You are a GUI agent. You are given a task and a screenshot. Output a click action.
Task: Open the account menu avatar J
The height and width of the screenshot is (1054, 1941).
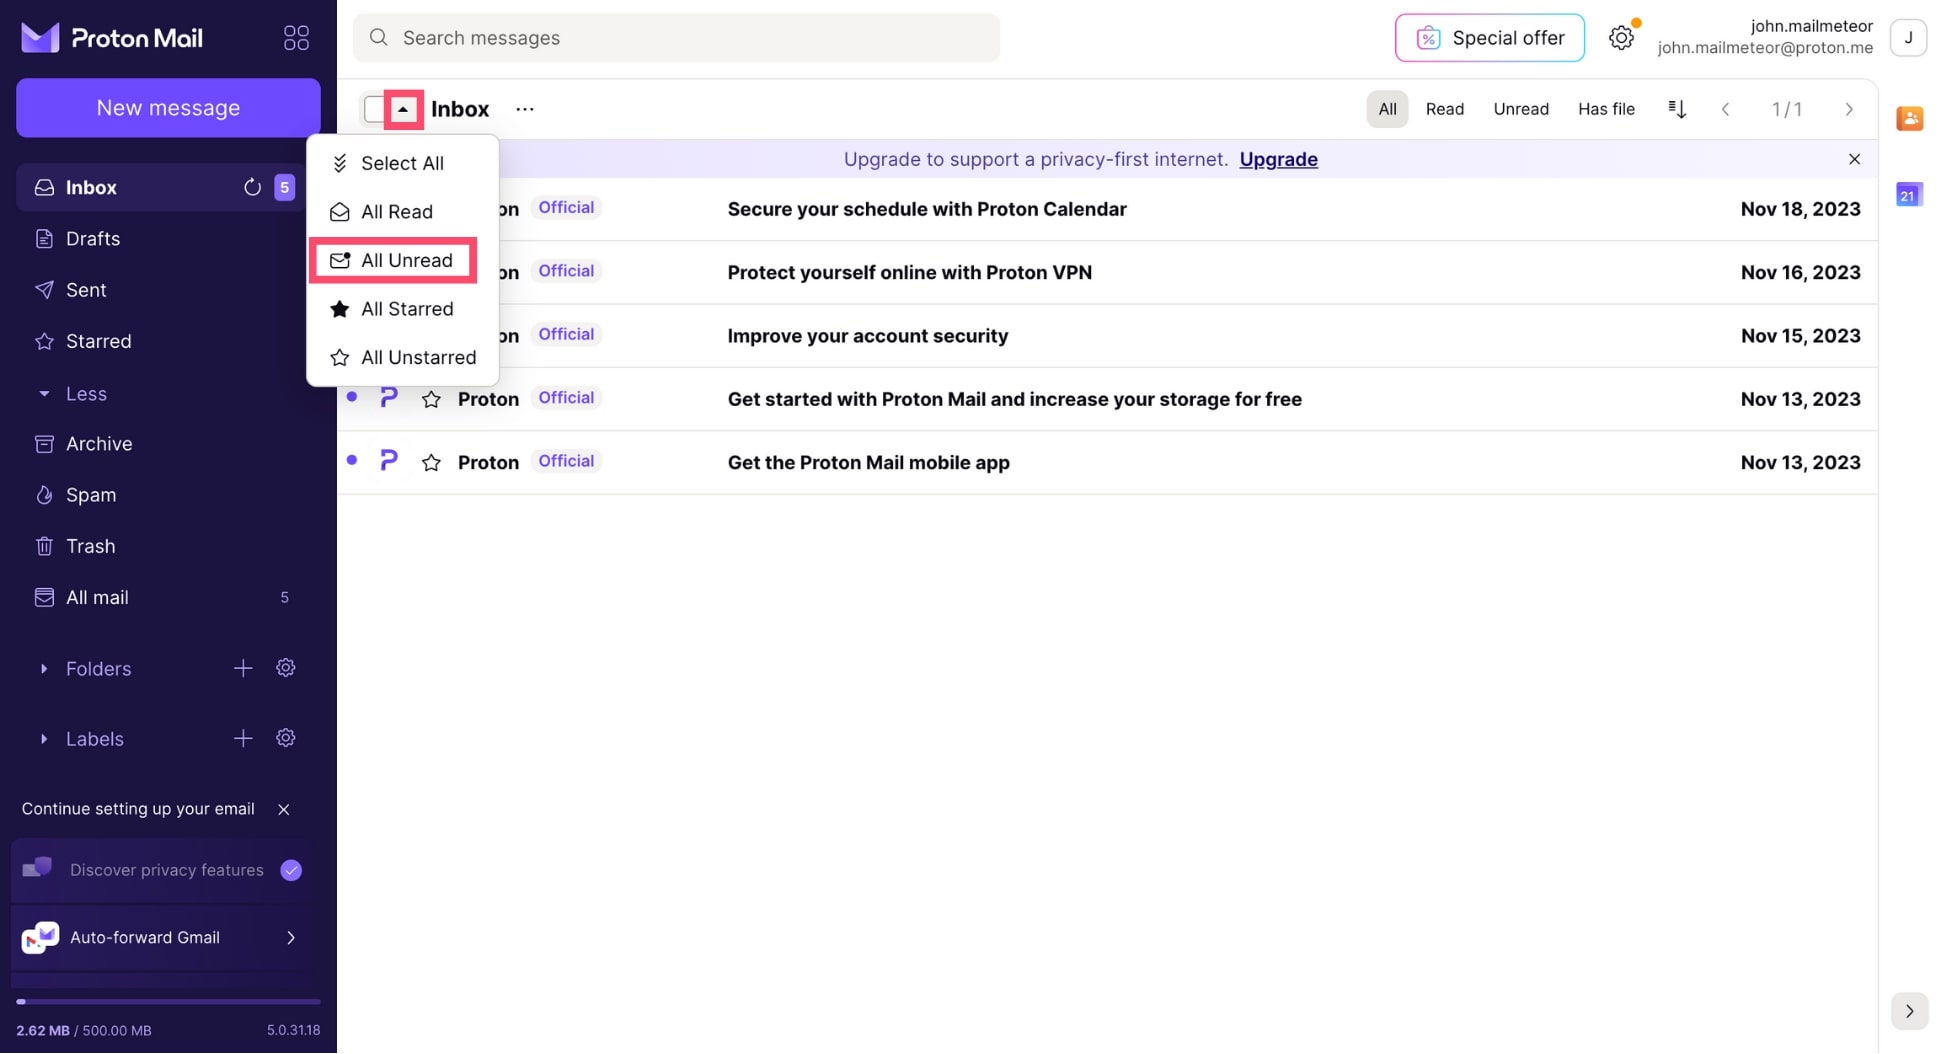[1908, 38]
